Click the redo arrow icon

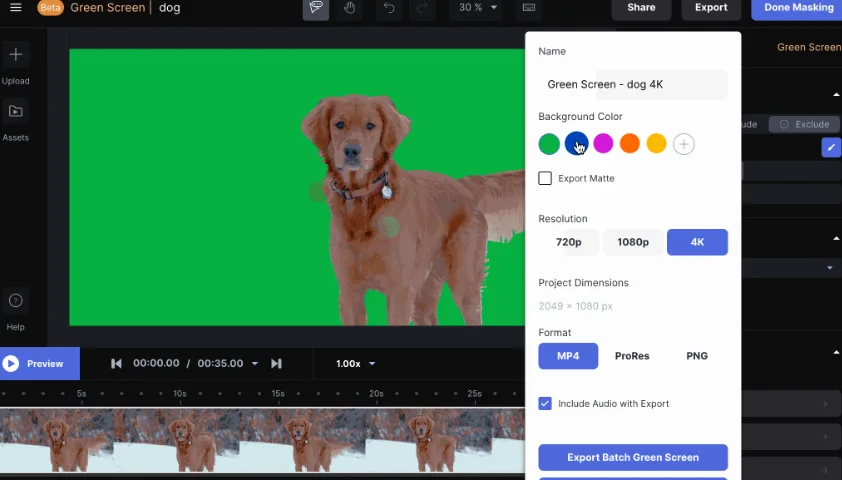[421, 8]
